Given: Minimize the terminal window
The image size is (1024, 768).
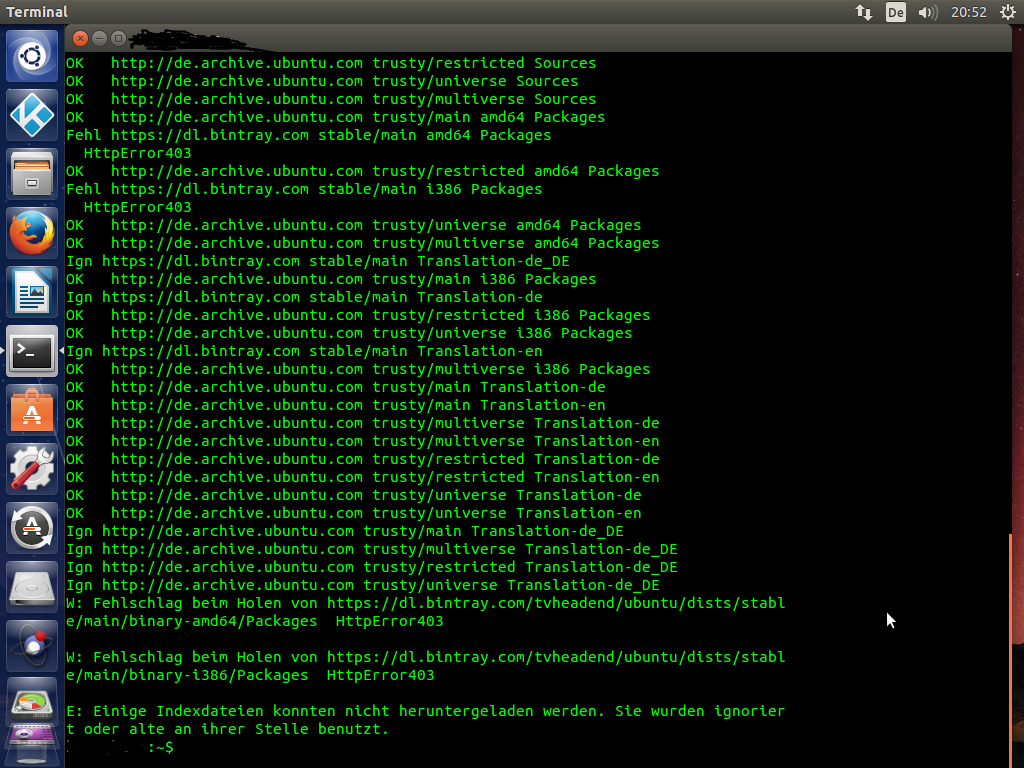Looking at the screenshot, I should (x=99, y=39).
